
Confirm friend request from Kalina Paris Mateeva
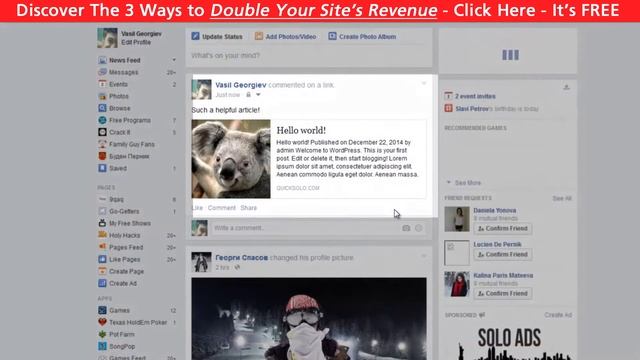pyautogui.click(x=503, y=293)
